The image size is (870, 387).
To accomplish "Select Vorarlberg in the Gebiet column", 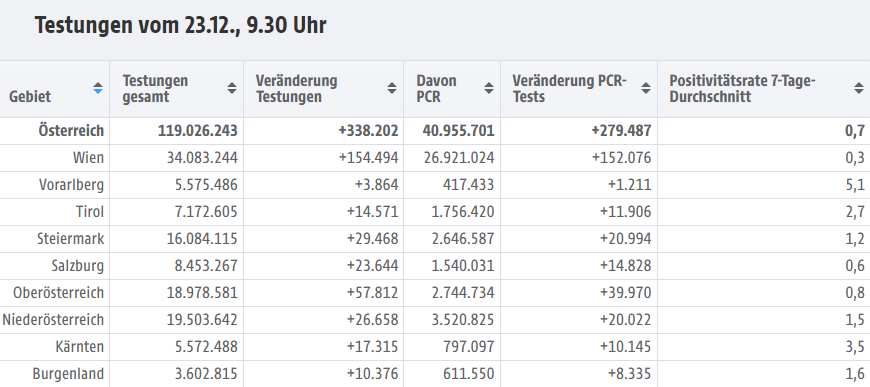I will (72, 185).
